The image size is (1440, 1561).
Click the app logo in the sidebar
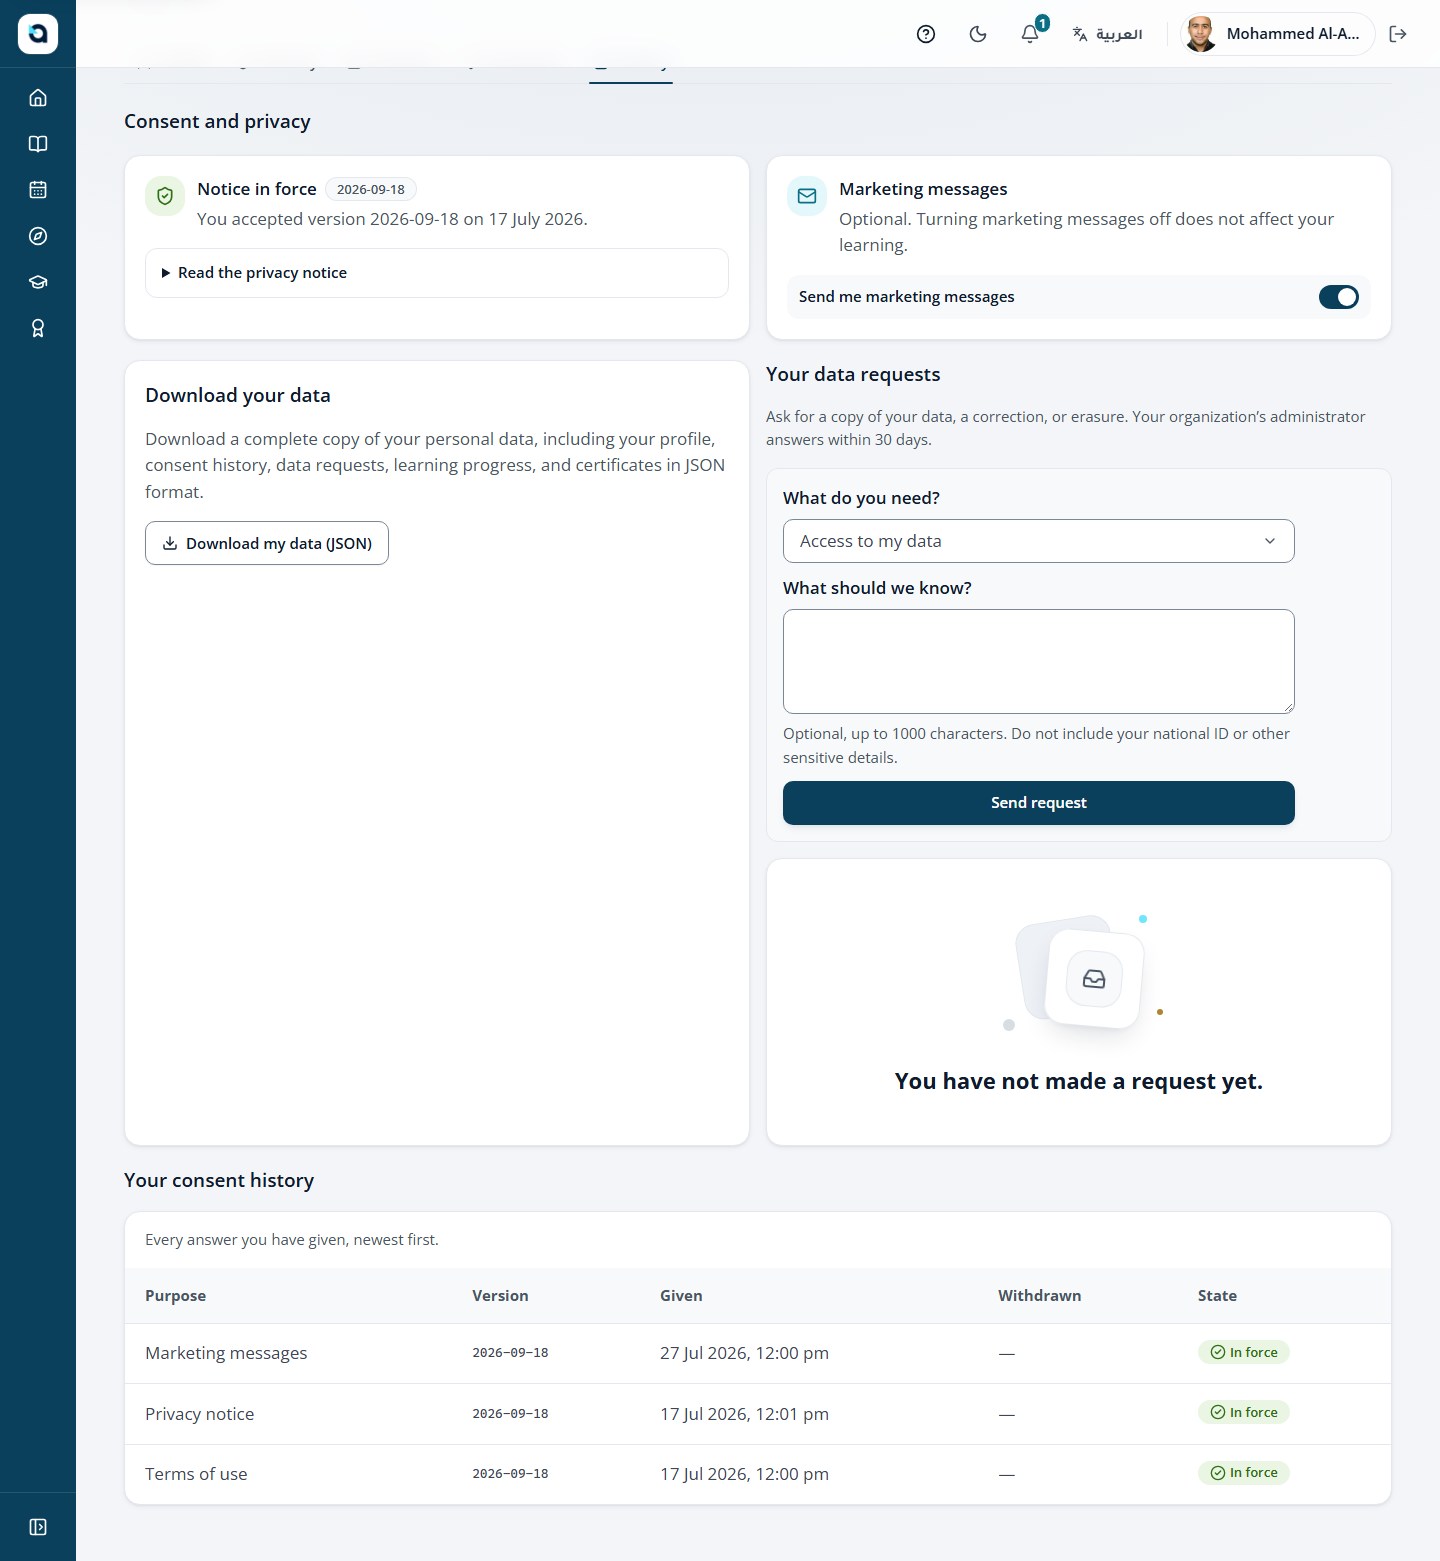click(38, 34)
